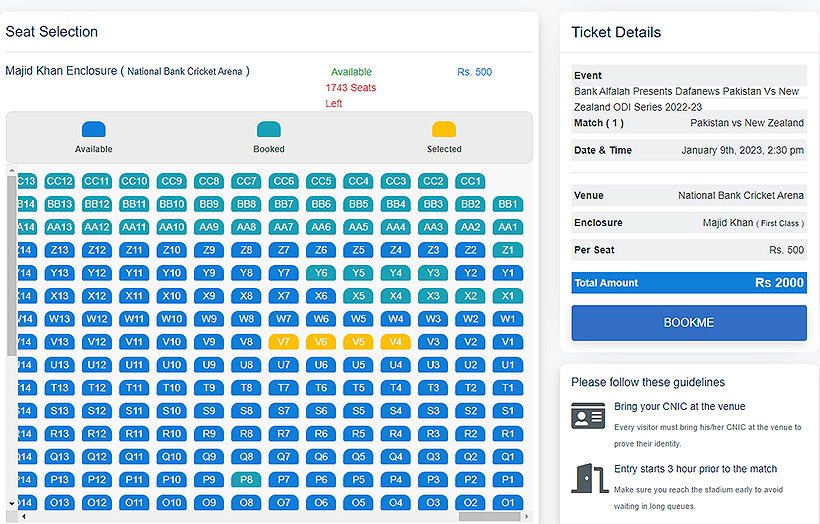Select available seat U1
Screen dimensions: 820x524
coord(508,365)
